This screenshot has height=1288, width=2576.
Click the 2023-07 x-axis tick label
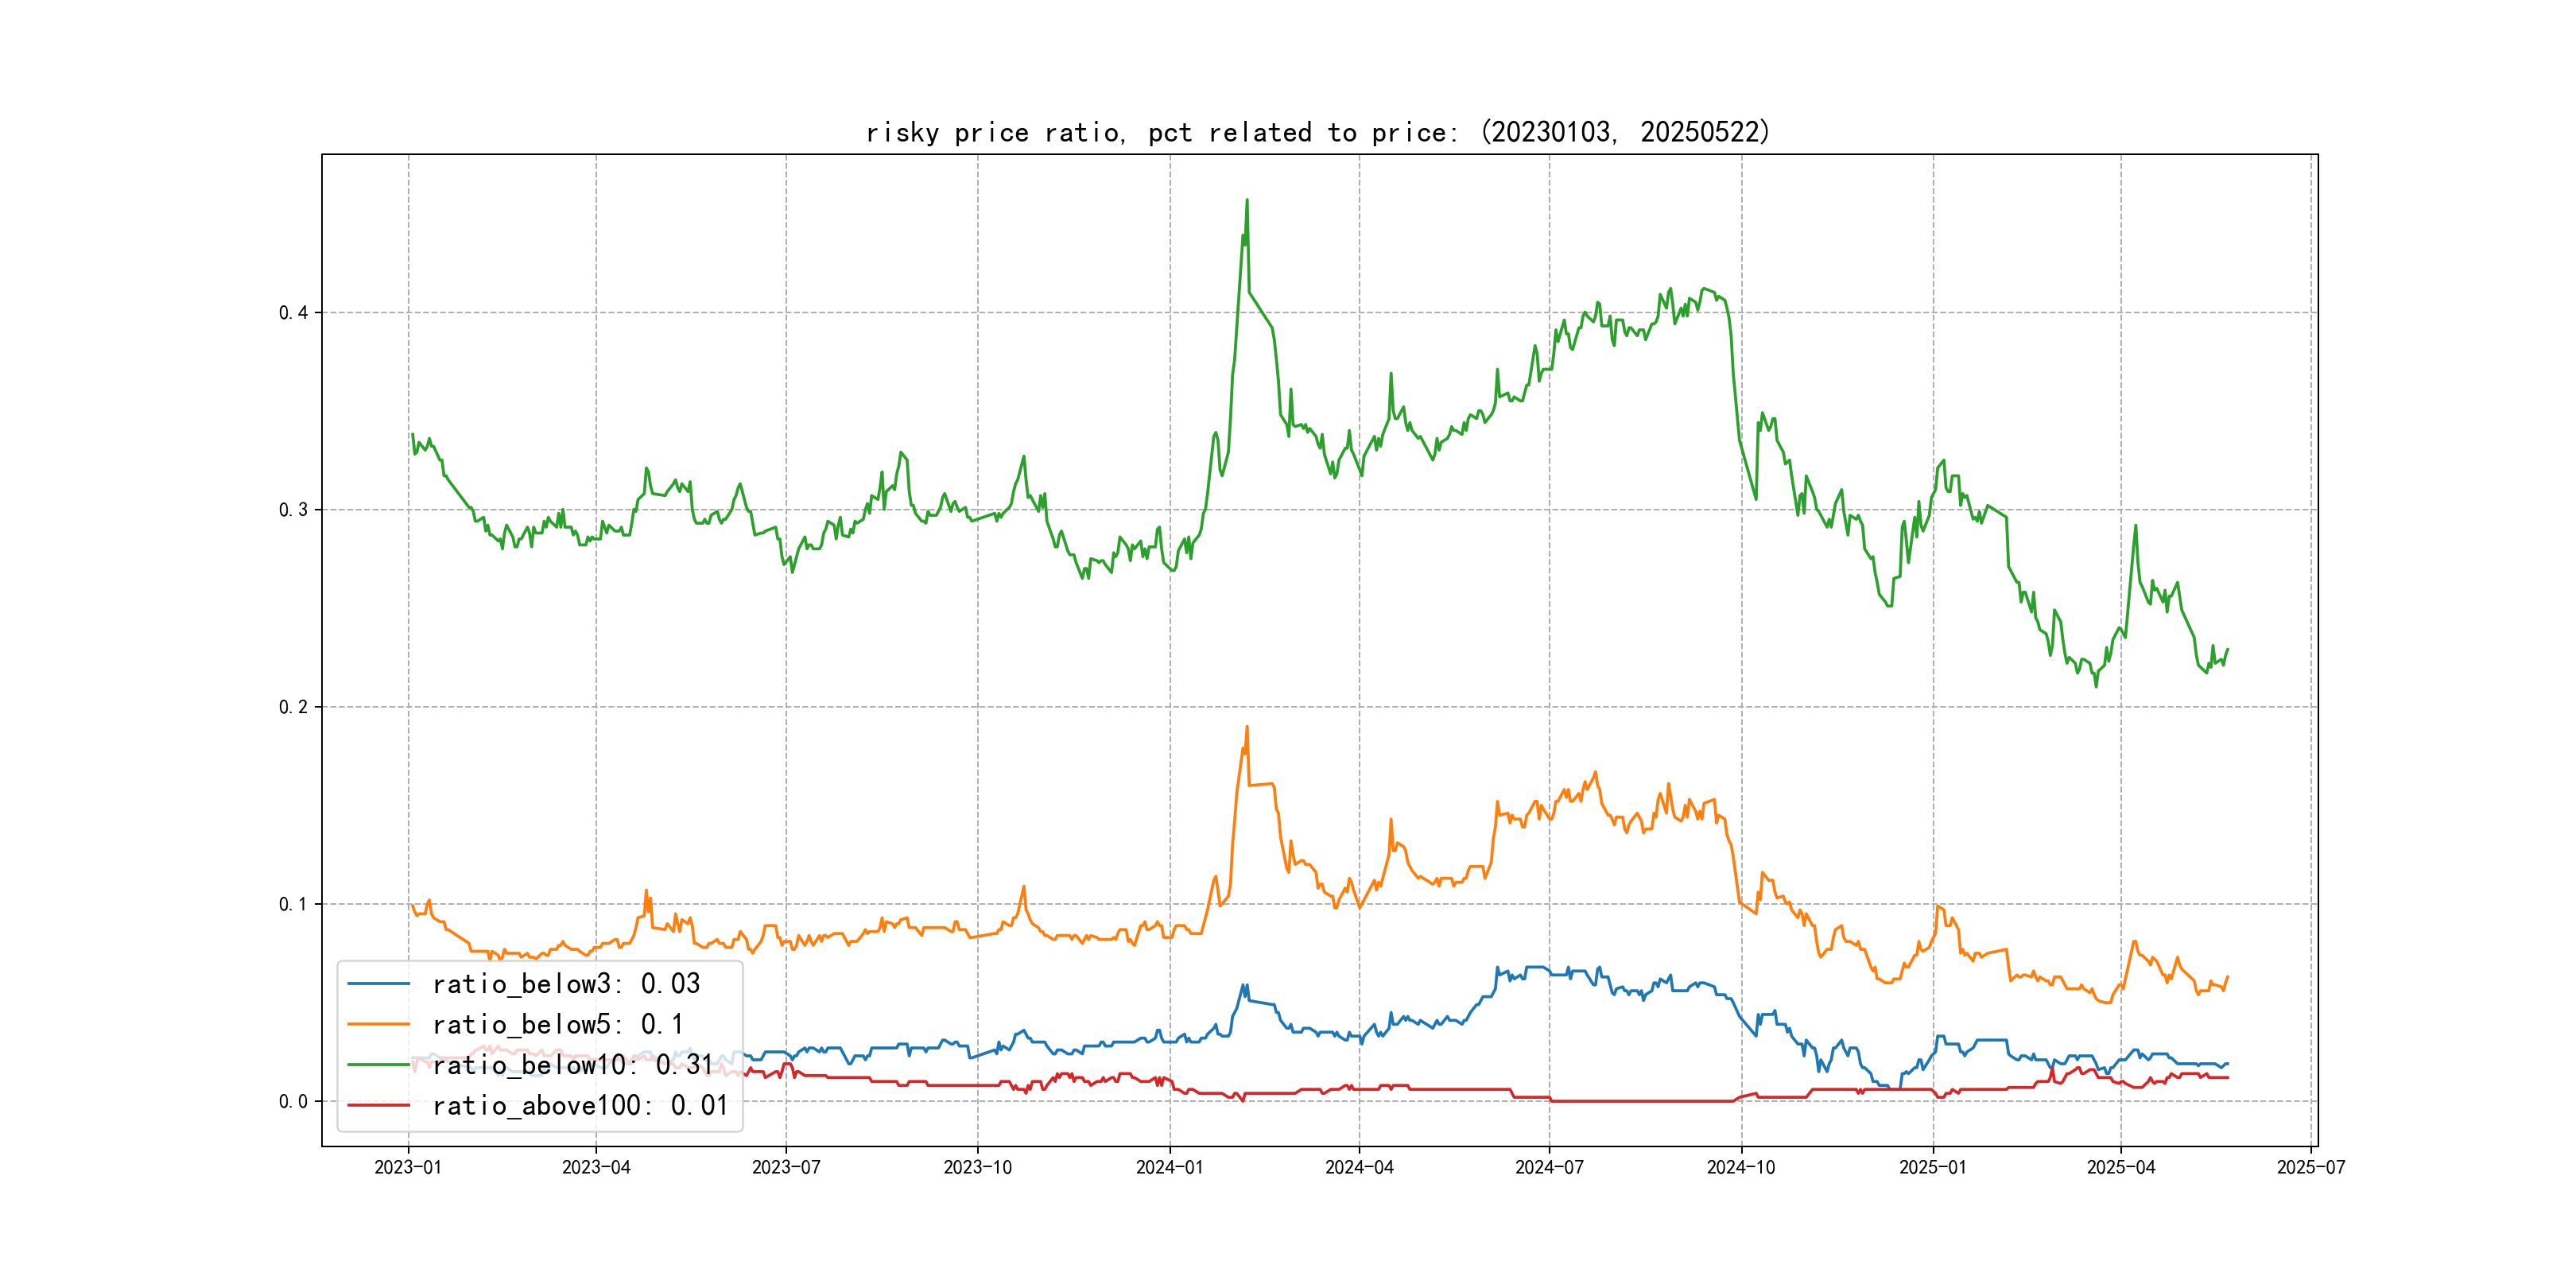coord(786,1168)
